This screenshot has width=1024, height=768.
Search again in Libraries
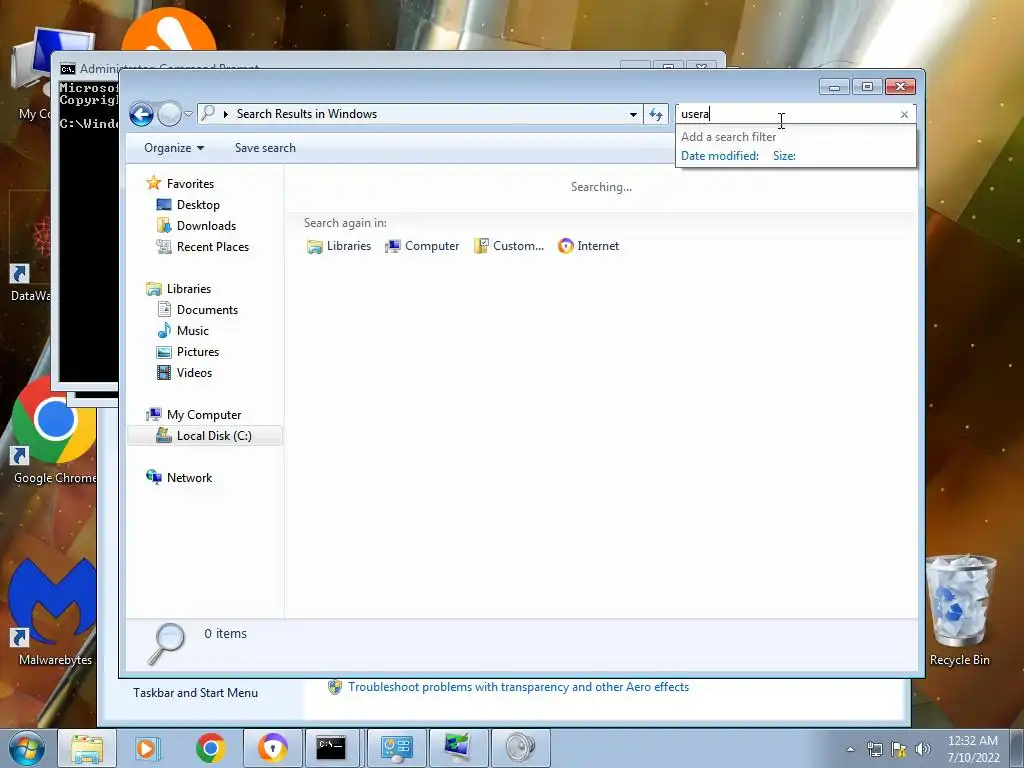339,246
